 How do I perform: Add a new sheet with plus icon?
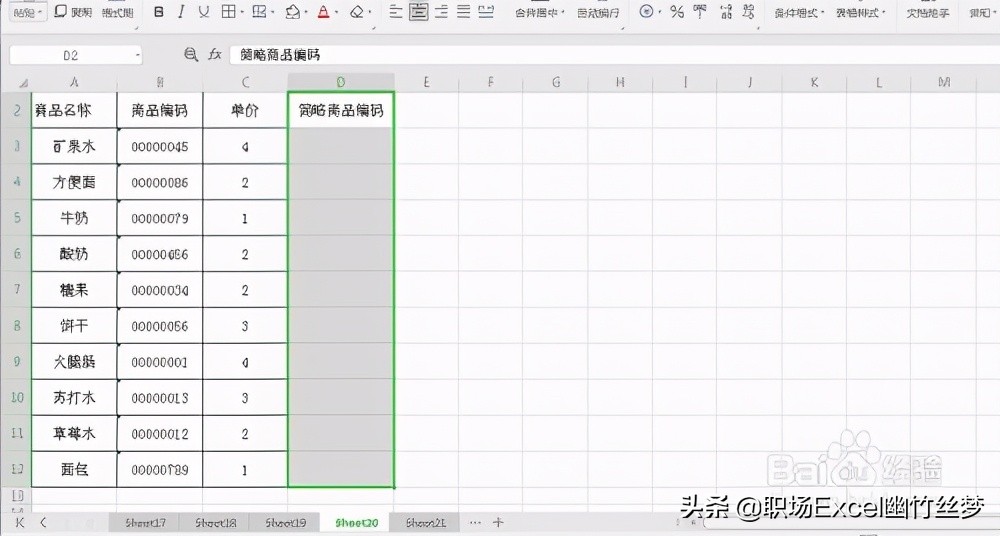pos(499,523)
